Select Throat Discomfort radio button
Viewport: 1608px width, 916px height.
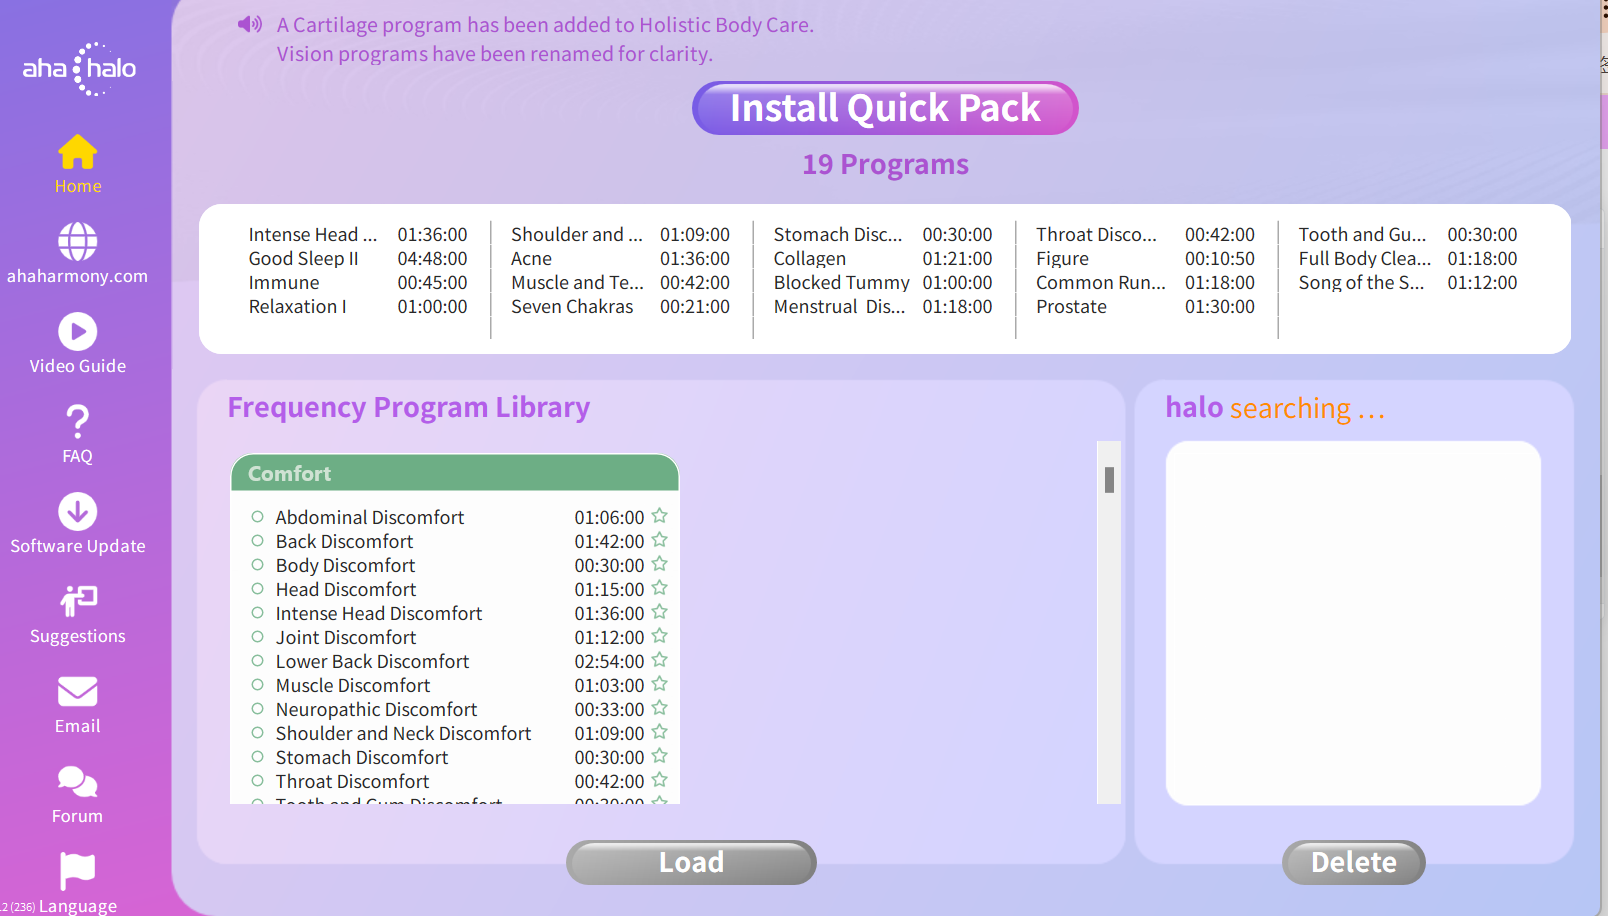tap(257, 781)
